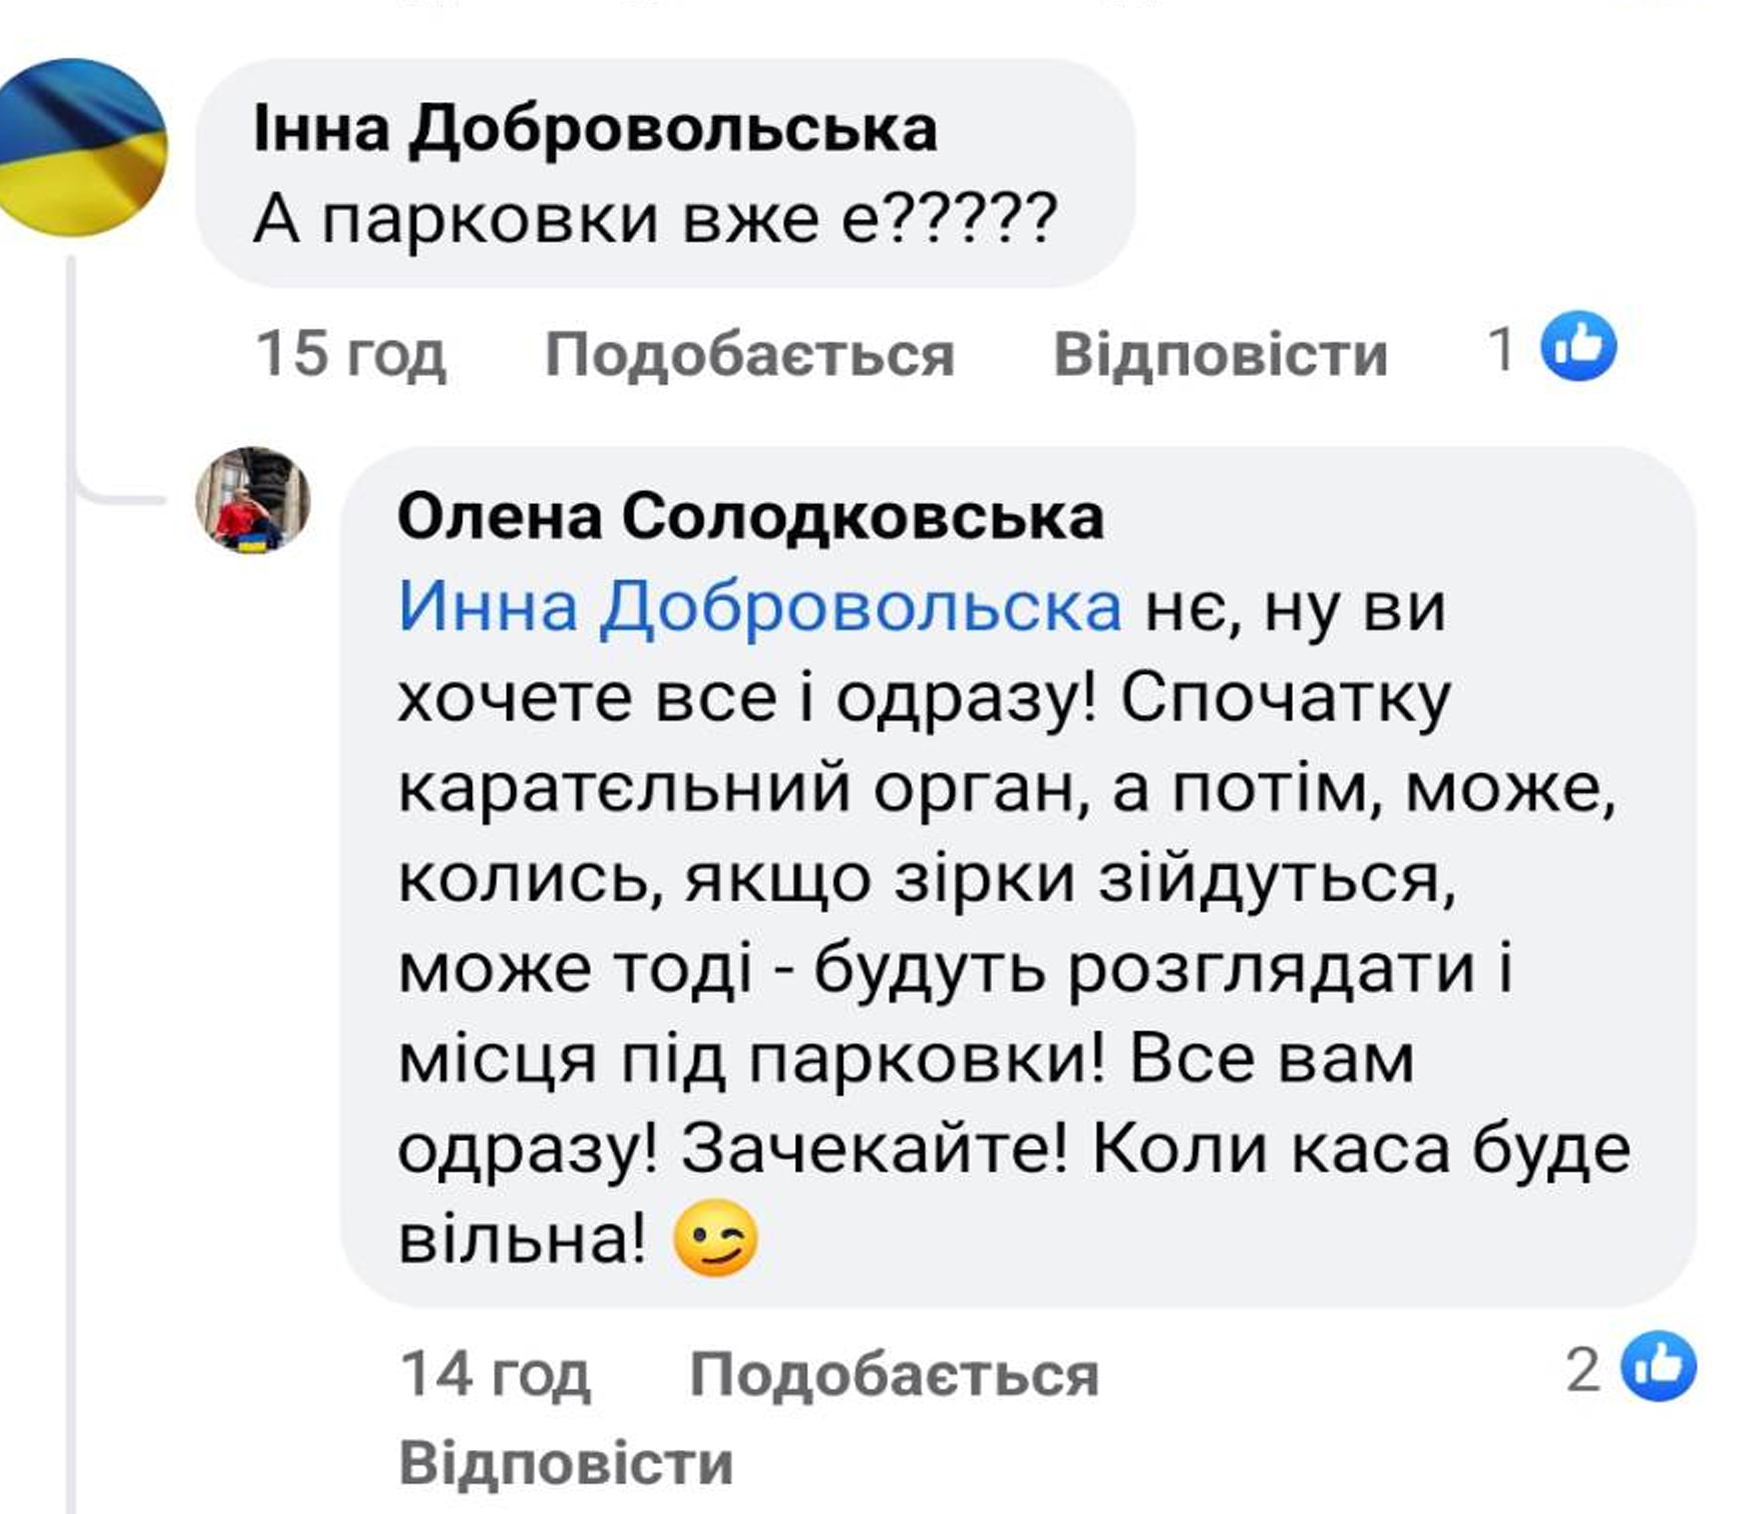Click the winking emoji in the reply
The height and width of the screenshot is (1514, 1755).
715,1238
